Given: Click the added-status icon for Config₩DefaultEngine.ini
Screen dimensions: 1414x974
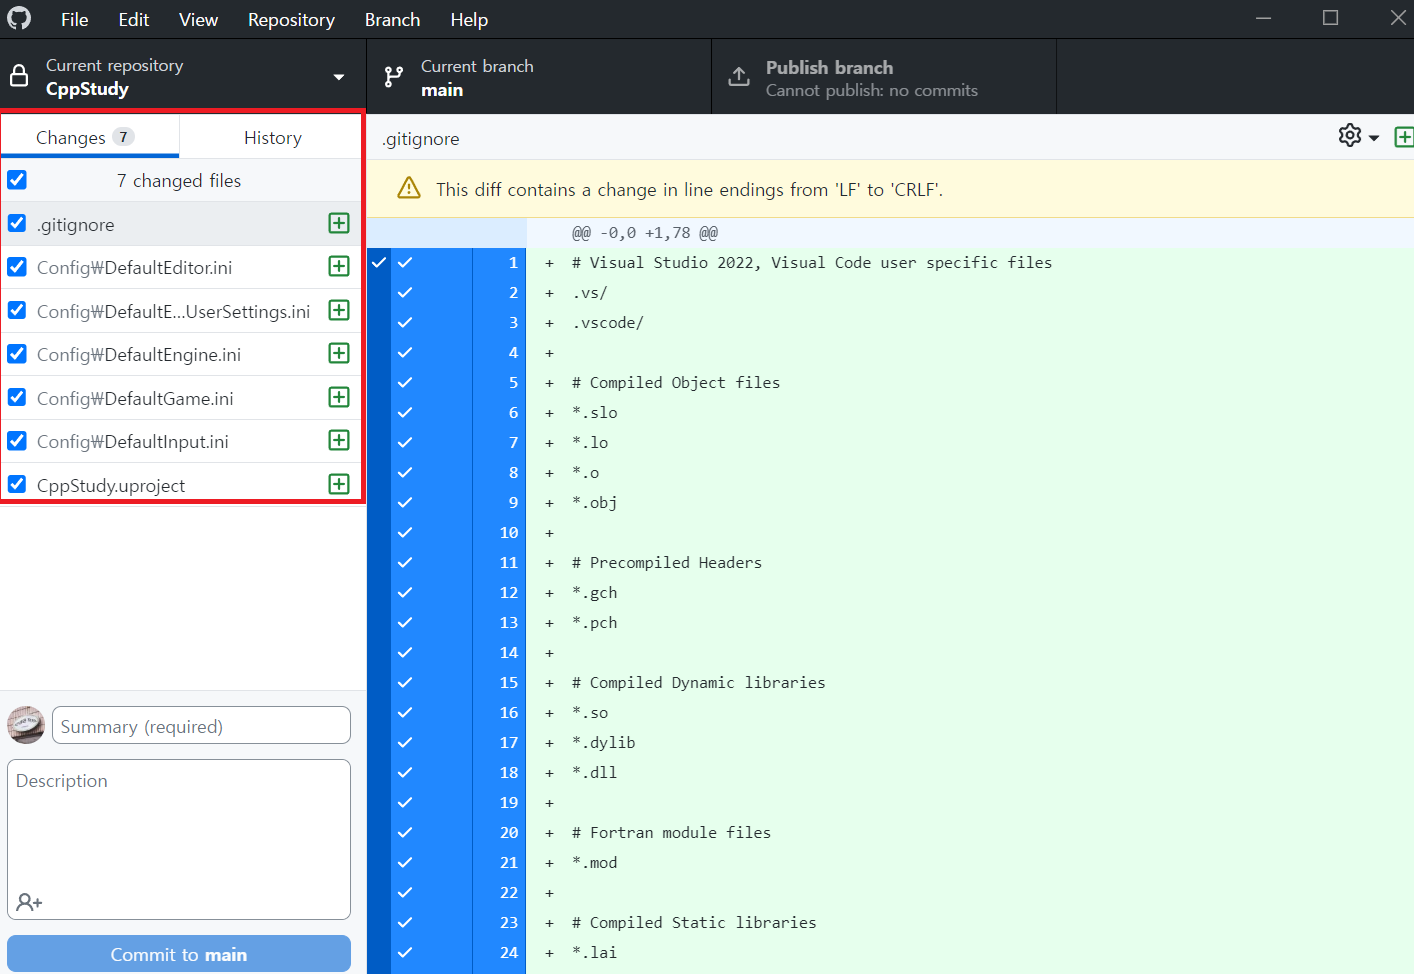Looking at the screenshot, I should (339, 353).
